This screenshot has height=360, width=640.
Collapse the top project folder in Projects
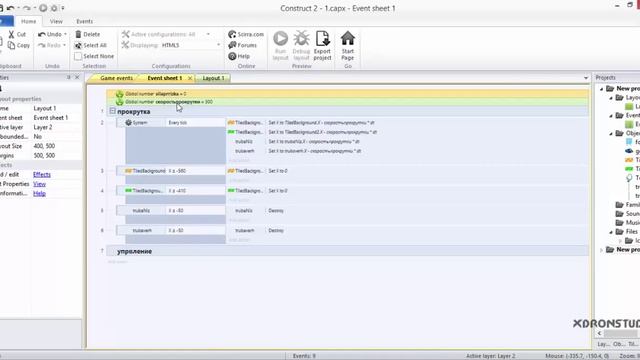tap(602, 89)
